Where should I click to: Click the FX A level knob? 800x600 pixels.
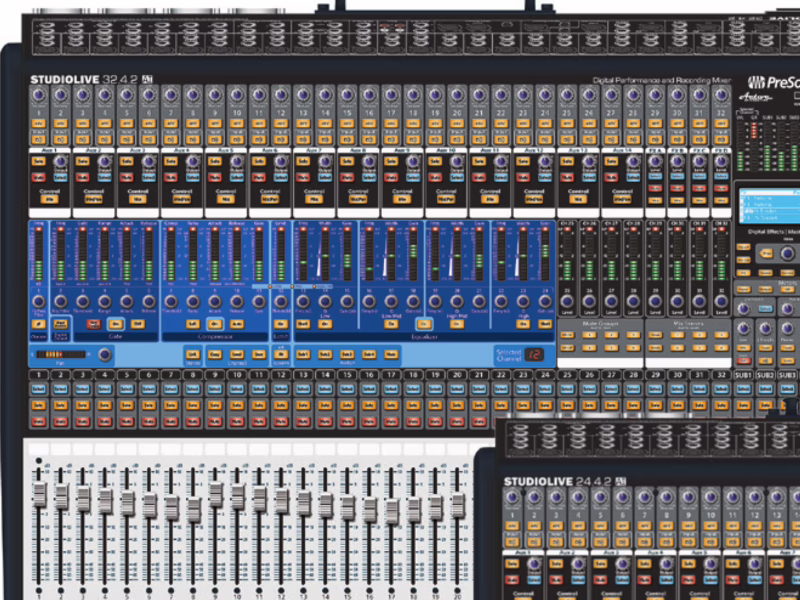click(x=655, y=162)
